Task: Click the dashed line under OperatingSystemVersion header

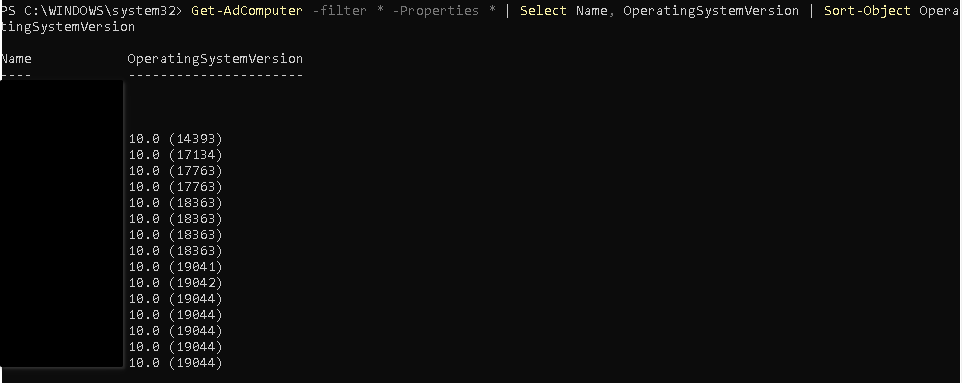Action: click(x=215, y=75)
